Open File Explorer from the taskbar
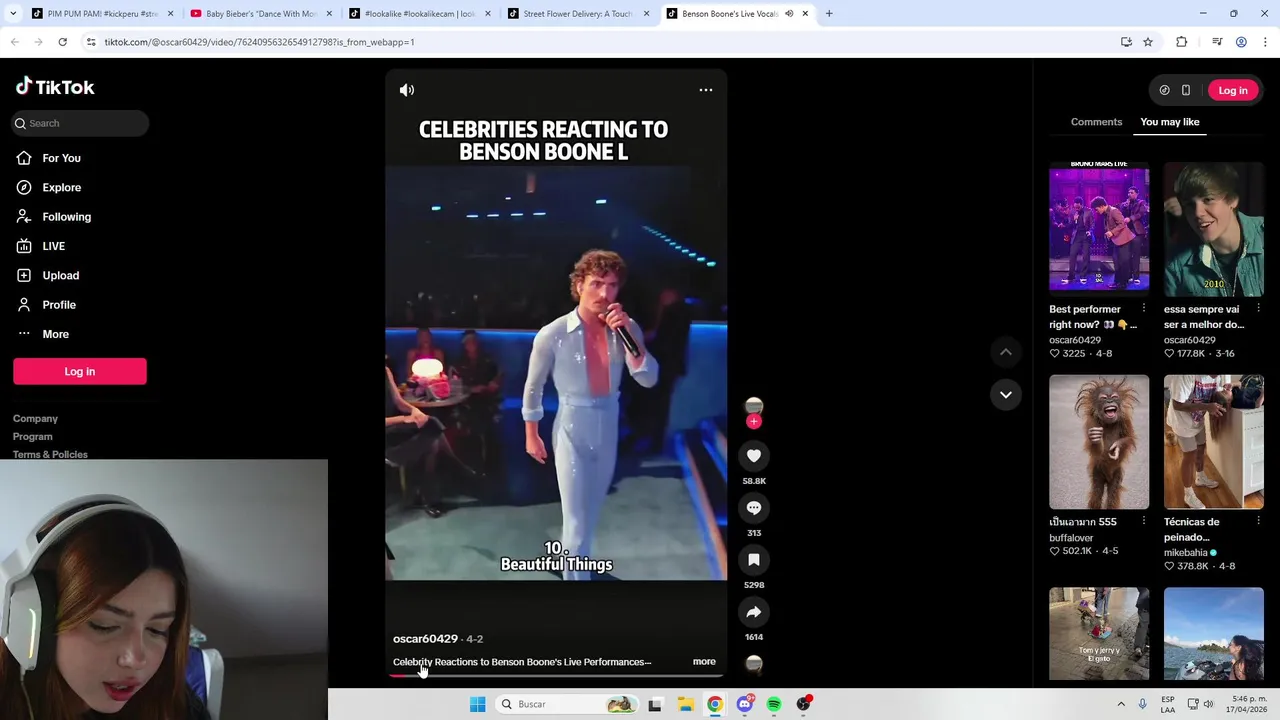Viewport: 1280px width, 720px height. tap(685, 704)
